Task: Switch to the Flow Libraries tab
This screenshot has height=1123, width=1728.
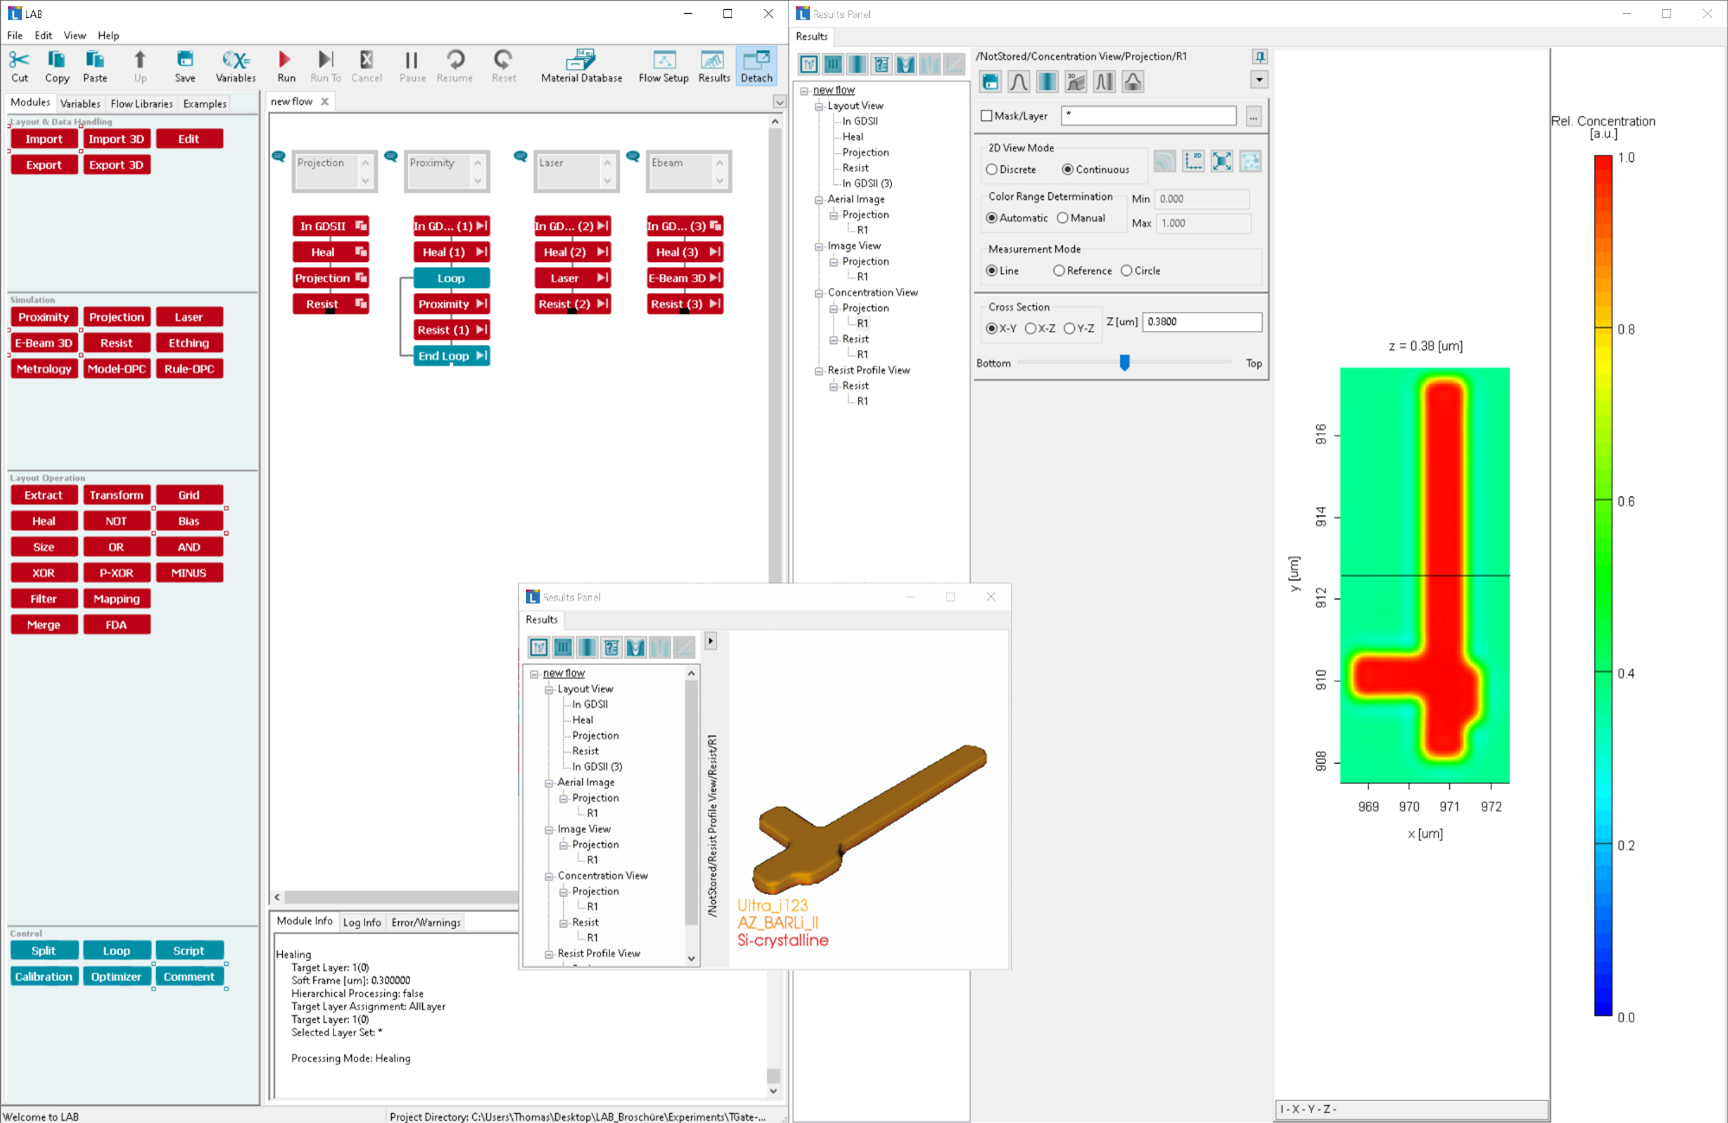Action: click(141, 104)
